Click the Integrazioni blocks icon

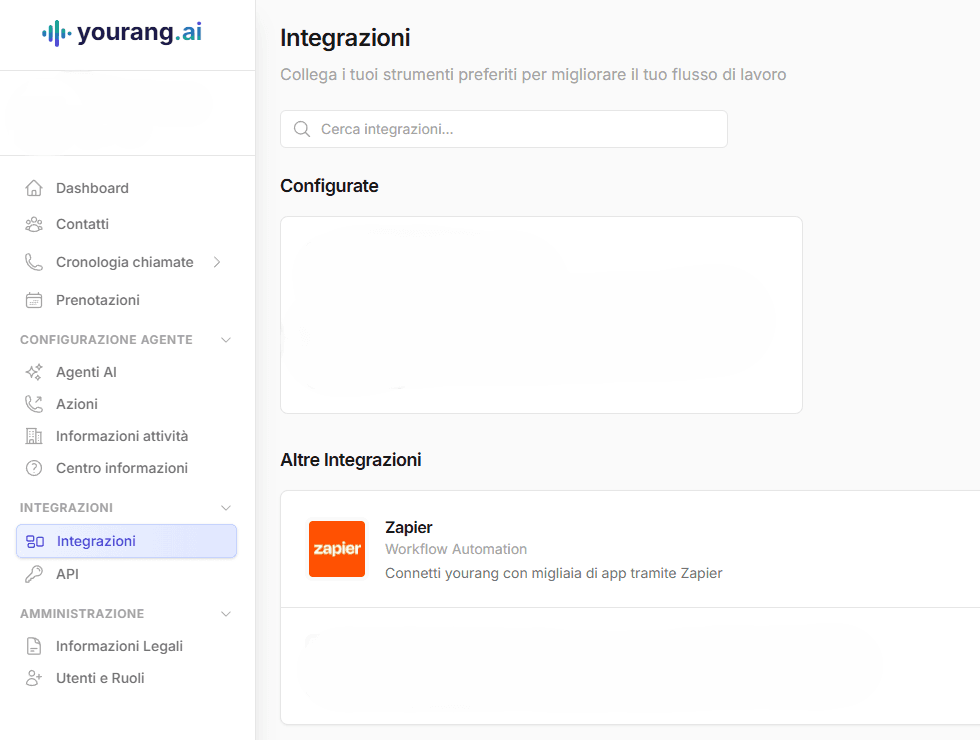[35, 541]
